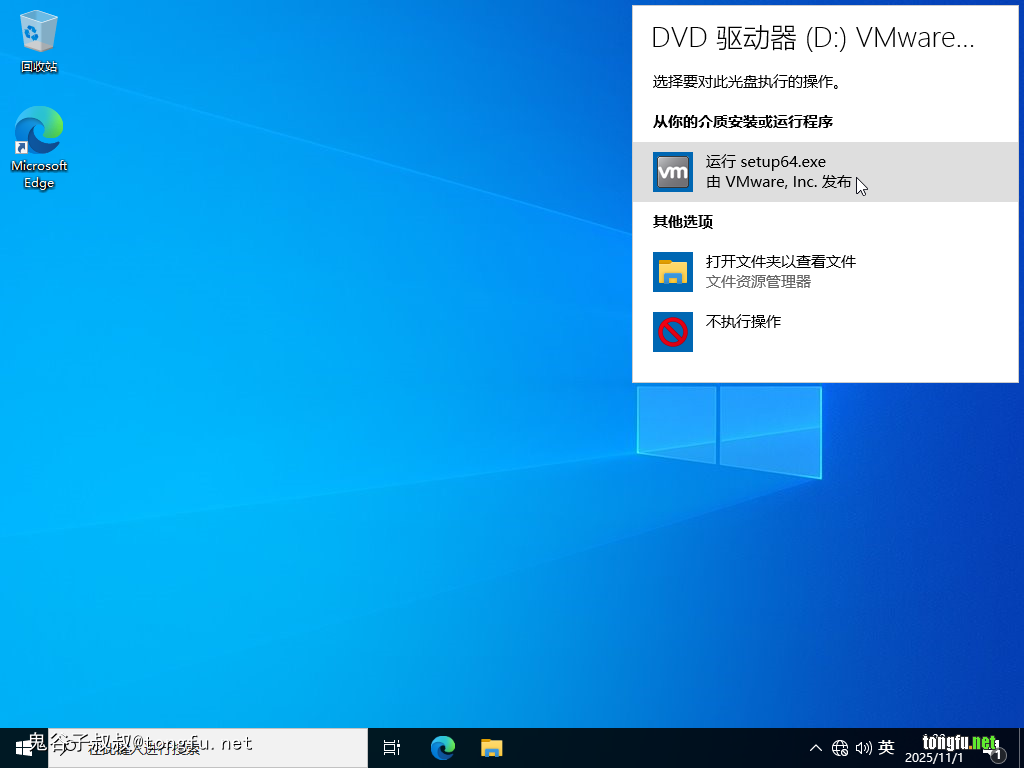Screen dimensions: 1024x768
Task: Open folder to view files option
Action: (780, 271)
